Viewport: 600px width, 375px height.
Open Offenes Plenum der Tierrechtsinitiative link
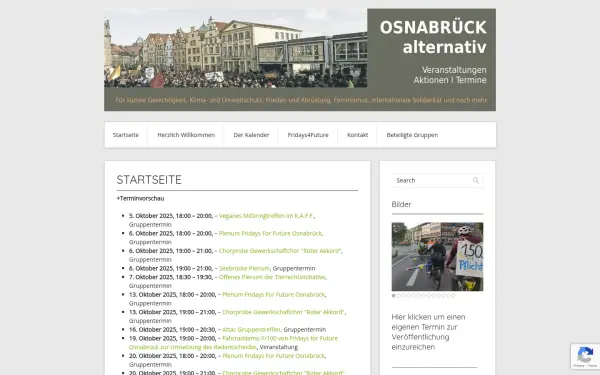pos(272,277)
